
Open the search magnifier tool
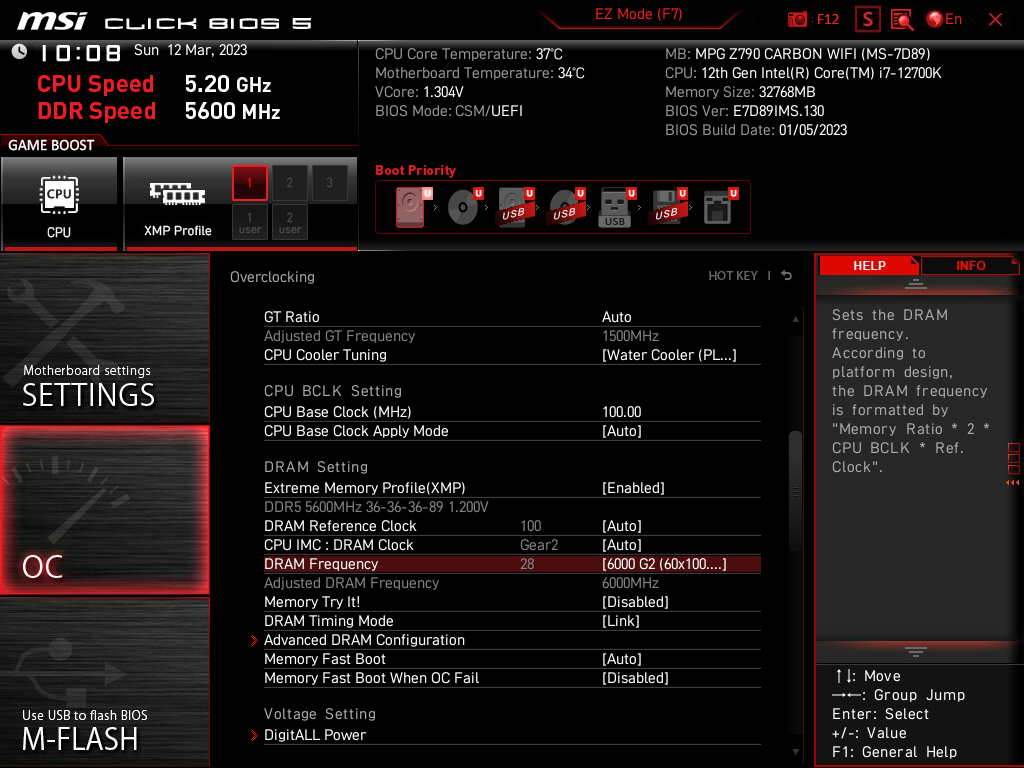tap(900, 18)
